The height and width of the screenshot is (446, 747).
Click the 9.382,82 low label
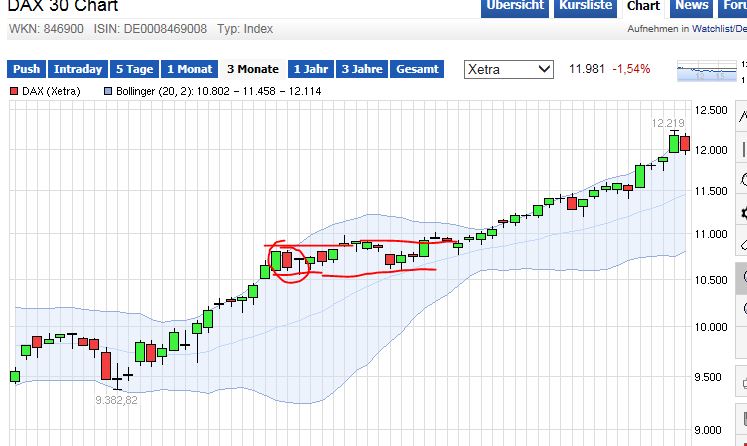(116, 400)
